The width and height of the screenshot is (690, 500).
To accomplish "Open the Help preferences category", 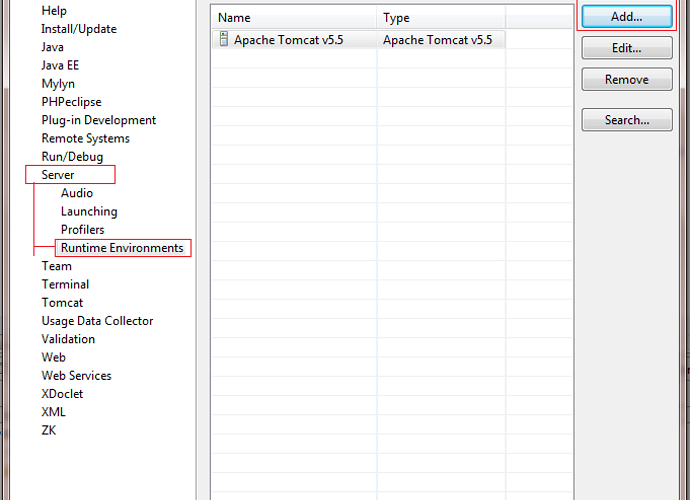I will click(x=54, y=11).
